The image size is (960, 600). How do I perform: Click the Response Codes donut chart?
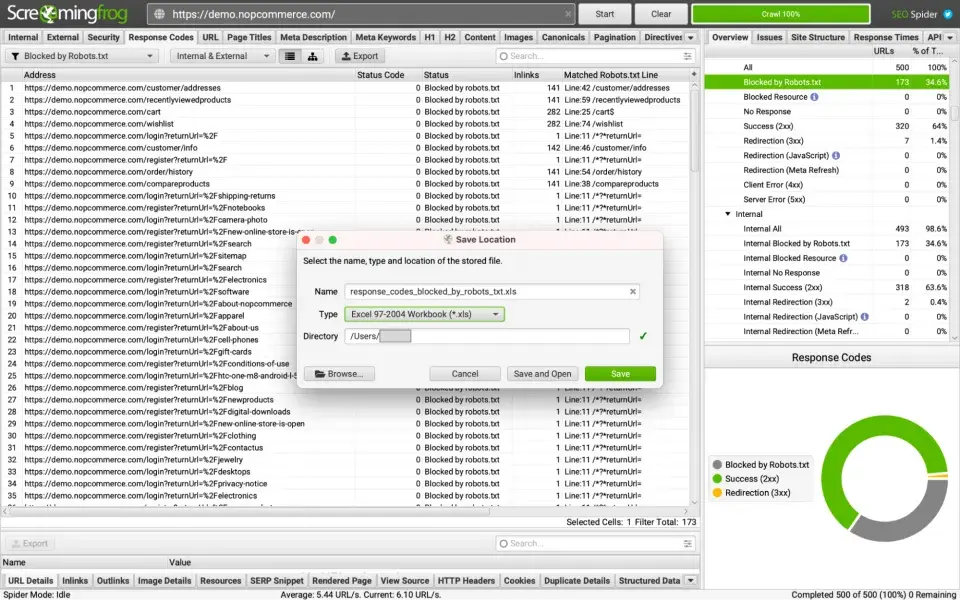click(x=885, y=478)
